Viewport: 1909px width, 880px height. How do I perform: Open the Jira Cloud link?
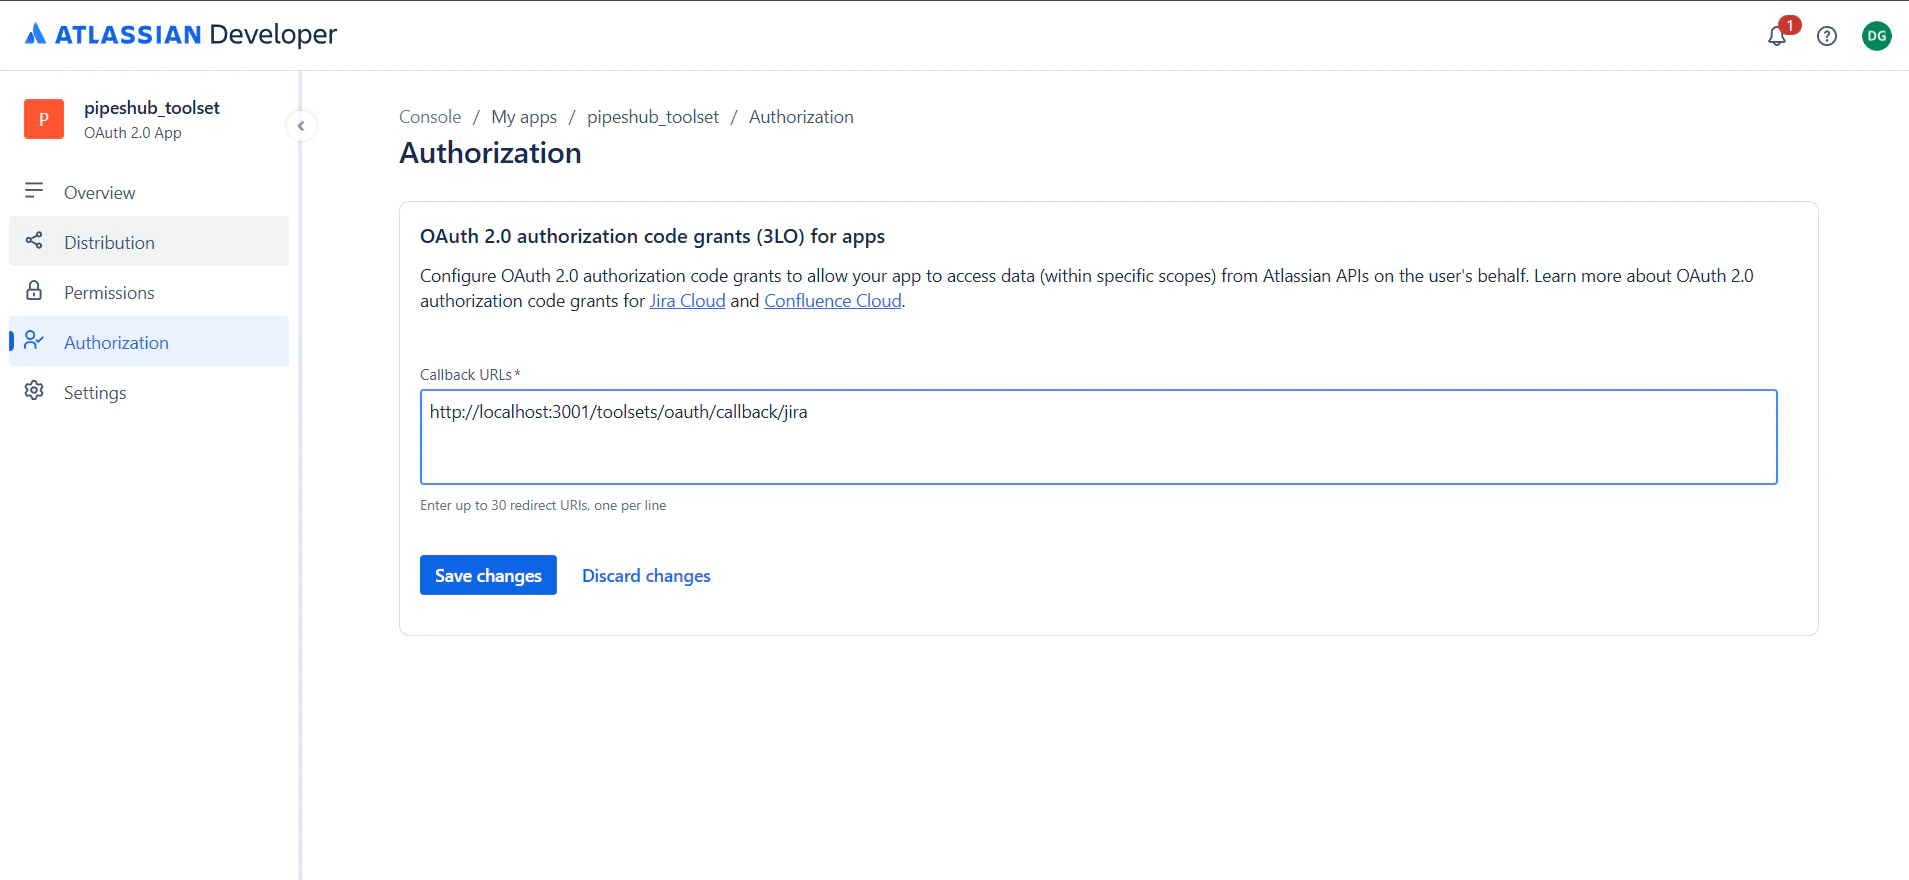tap(687, 301)
